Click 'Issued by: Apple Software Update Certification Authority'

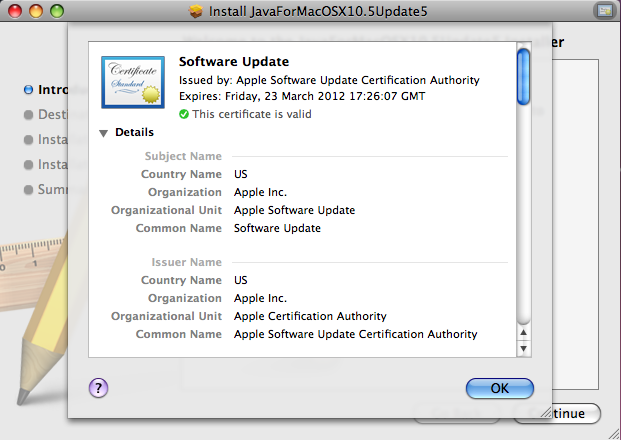click(329, 80)
